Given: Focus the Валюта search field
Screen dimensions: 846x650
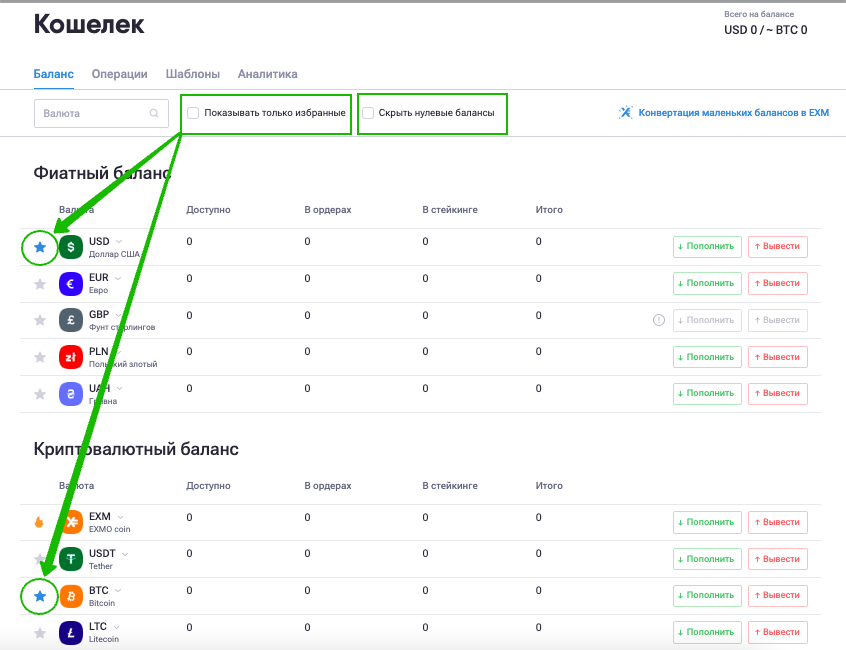Looking at the screenshot, I should (x=101, y=113).
